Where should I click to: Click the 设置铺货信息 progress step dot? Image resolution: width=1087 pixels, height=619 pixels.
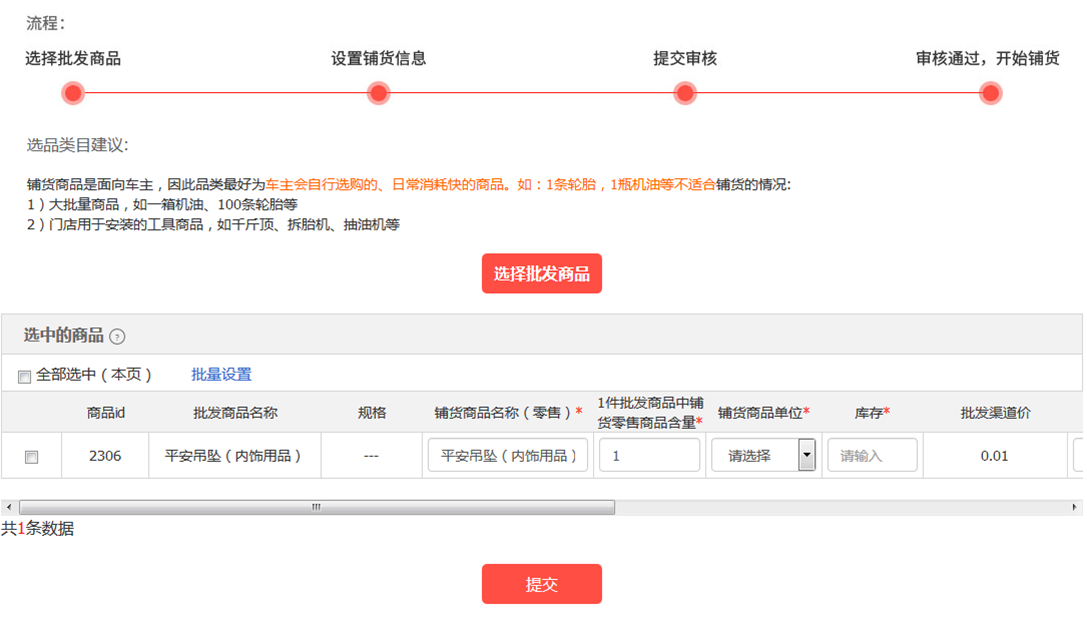point(378,92)
